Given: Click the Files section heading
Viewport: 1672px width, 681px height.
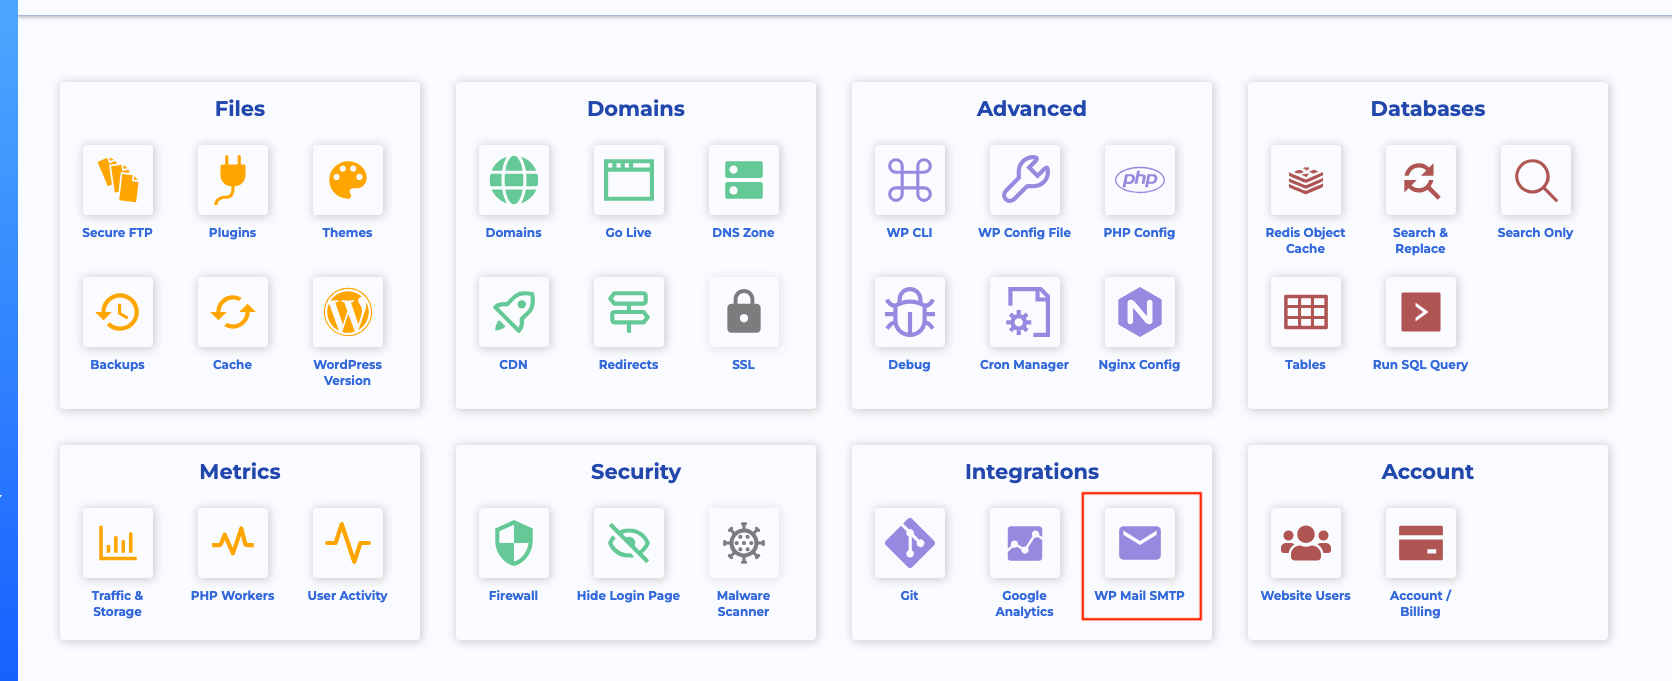Looking at the screenshot, I should 240,109.
